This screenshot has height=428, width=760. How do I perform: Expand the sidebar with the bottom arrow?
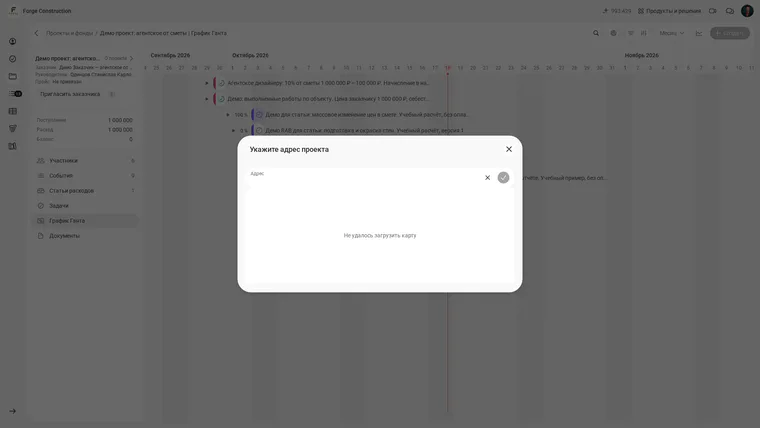(13, 411)
